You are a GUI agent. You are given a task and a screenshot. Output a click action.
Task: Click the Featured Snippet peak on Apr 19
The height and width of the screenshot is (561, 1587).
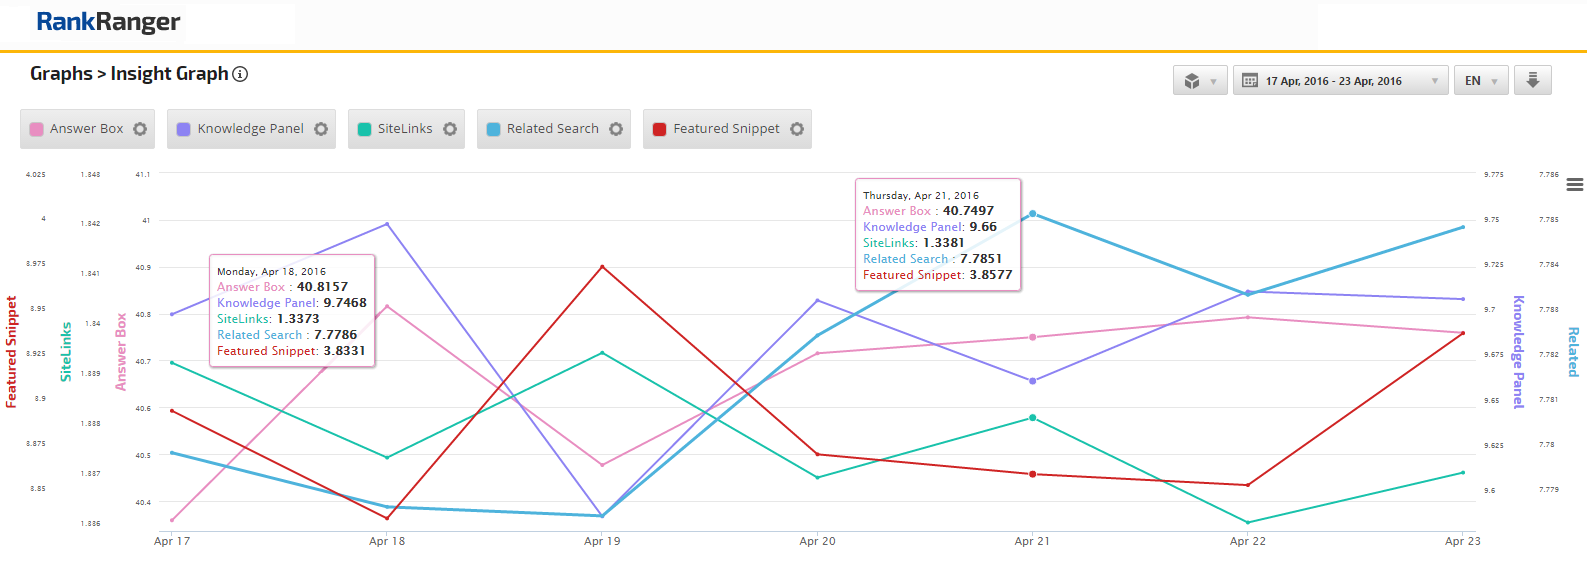pos(602,267)
